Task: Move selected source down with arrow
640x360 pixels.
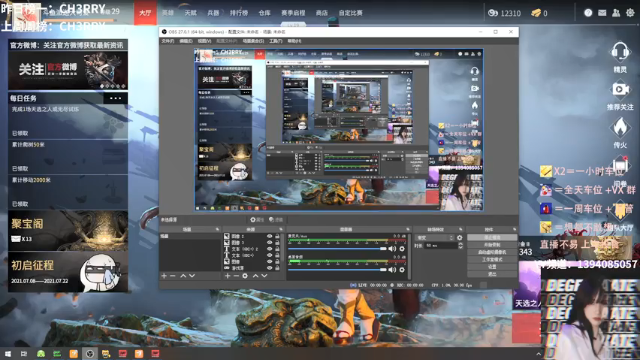Action: point(264,276)
